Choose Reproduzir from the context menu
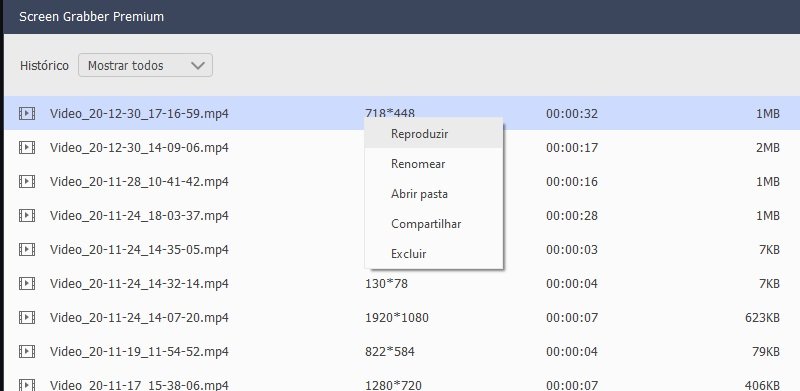Screen dimensions: 800x391 click(x=434, y=134)
